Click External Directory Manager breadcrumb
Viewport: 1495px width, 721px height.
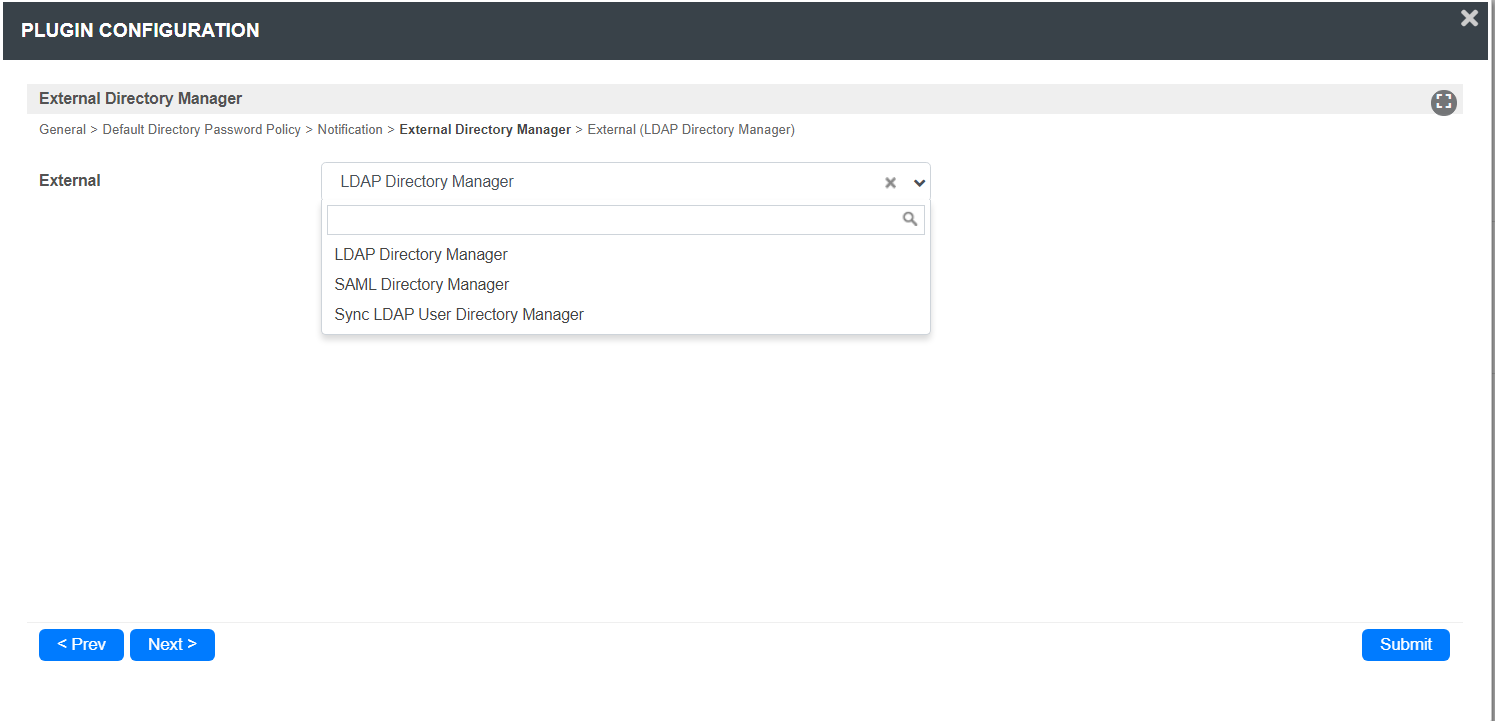click(485, 130)
